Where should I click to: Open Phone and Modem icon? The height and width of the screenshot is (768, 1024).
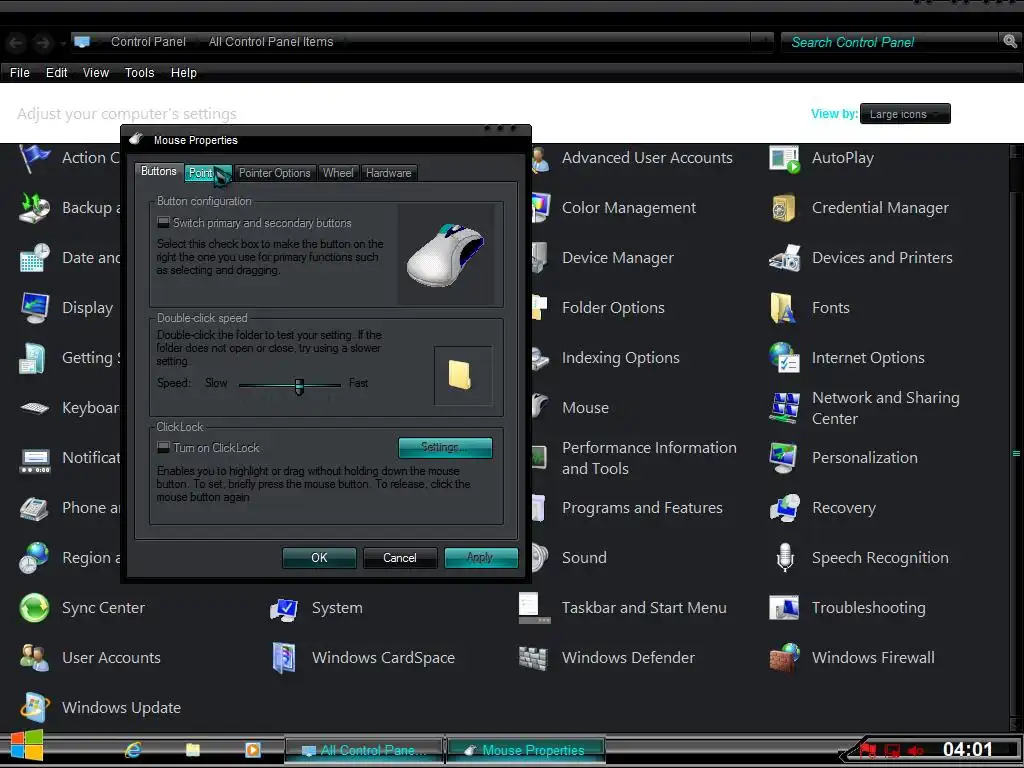point(34,509)
